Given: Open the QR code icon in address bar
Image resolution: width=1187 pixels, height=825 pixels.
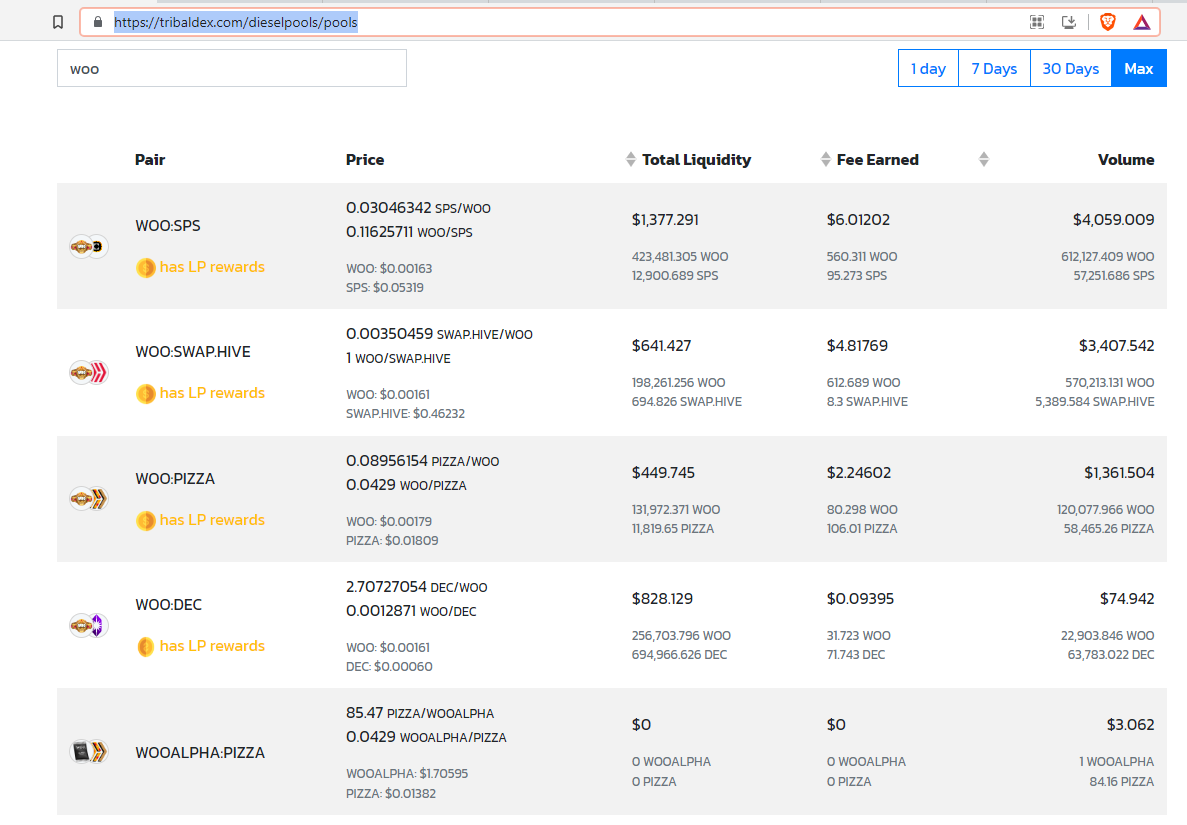Looking at the screenshot, I should click(1037, 22).
